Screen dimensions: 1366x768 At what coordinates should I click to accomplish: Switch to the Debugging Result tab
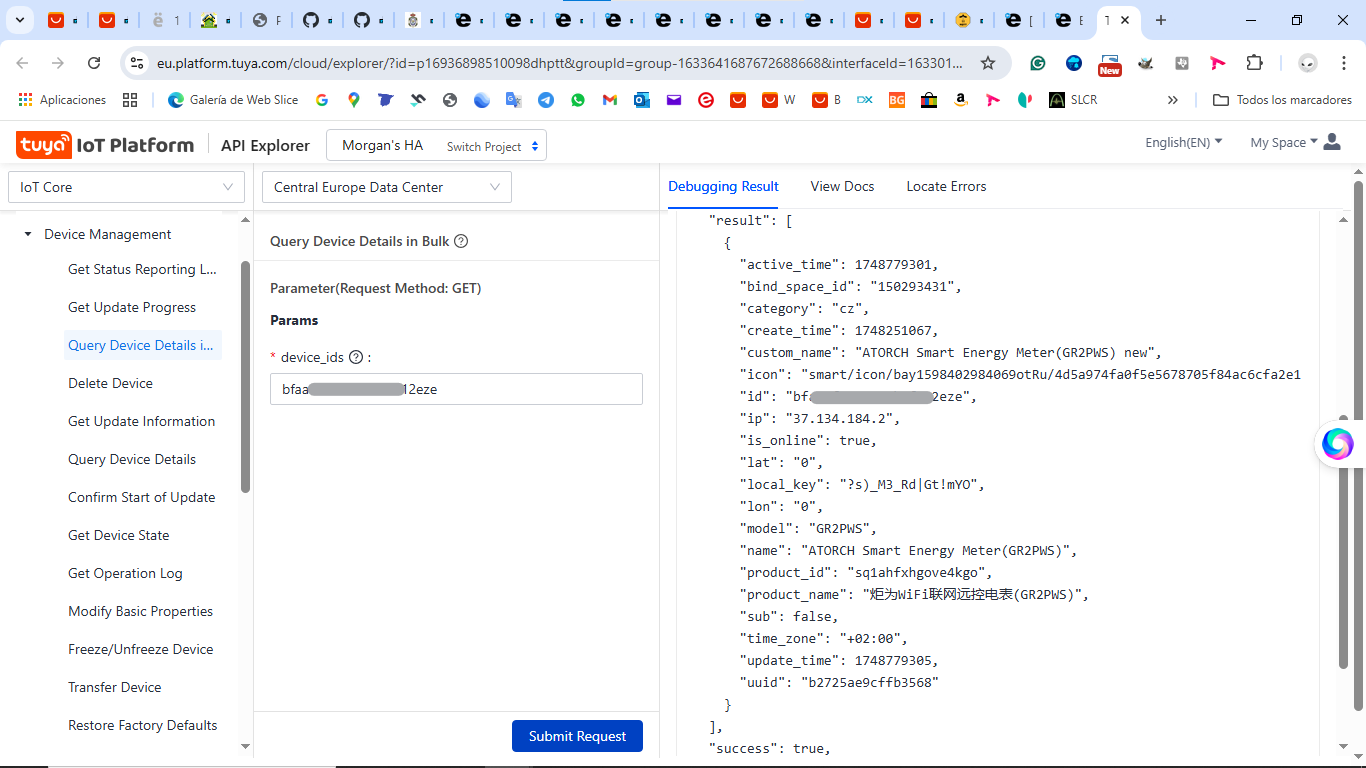[x=723, y=186]
